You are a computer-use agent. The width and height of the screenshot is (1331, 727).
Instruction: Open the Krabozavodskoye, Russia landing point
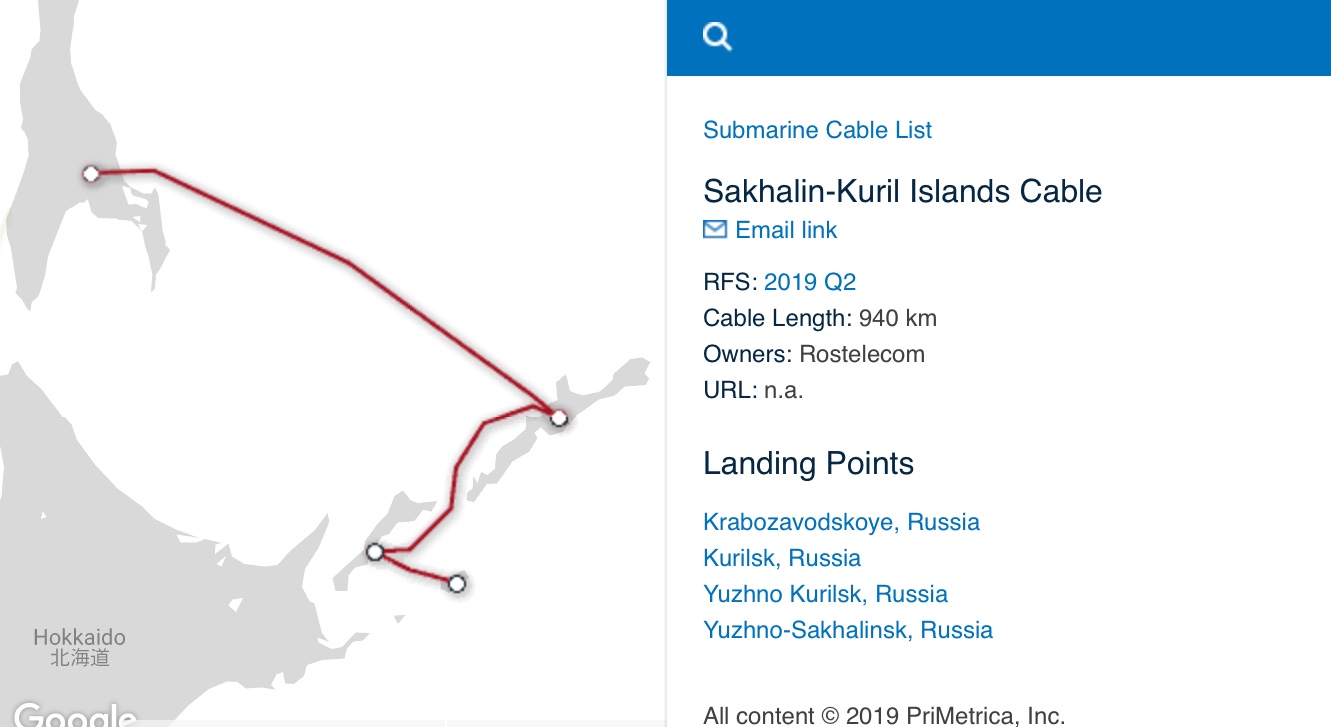tap(841, 522)
